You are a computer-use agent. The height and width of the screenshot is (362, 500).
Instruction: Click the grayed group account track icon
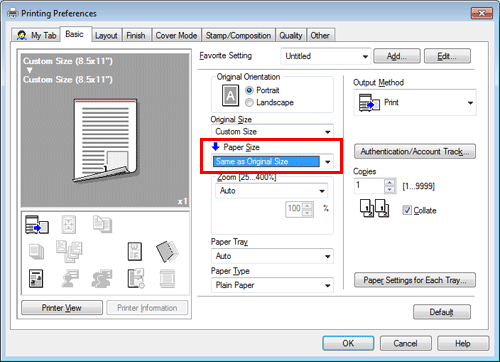pyautogui.click(x=102, y=279)
